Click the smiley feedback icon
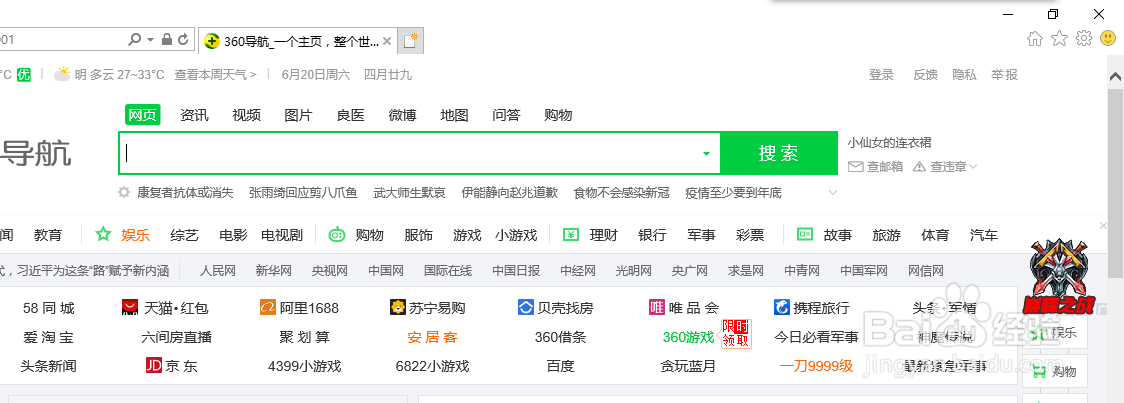The height and width of the screenshot is (403, 1124). (x=1108, y=38)
